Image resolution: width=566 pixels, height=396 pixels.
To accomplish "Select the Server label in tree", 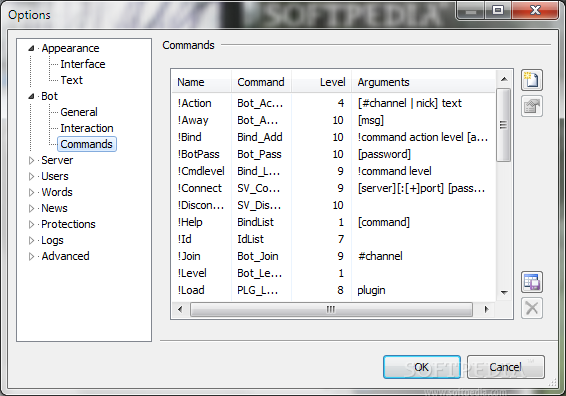I will (x=57, y=160).
